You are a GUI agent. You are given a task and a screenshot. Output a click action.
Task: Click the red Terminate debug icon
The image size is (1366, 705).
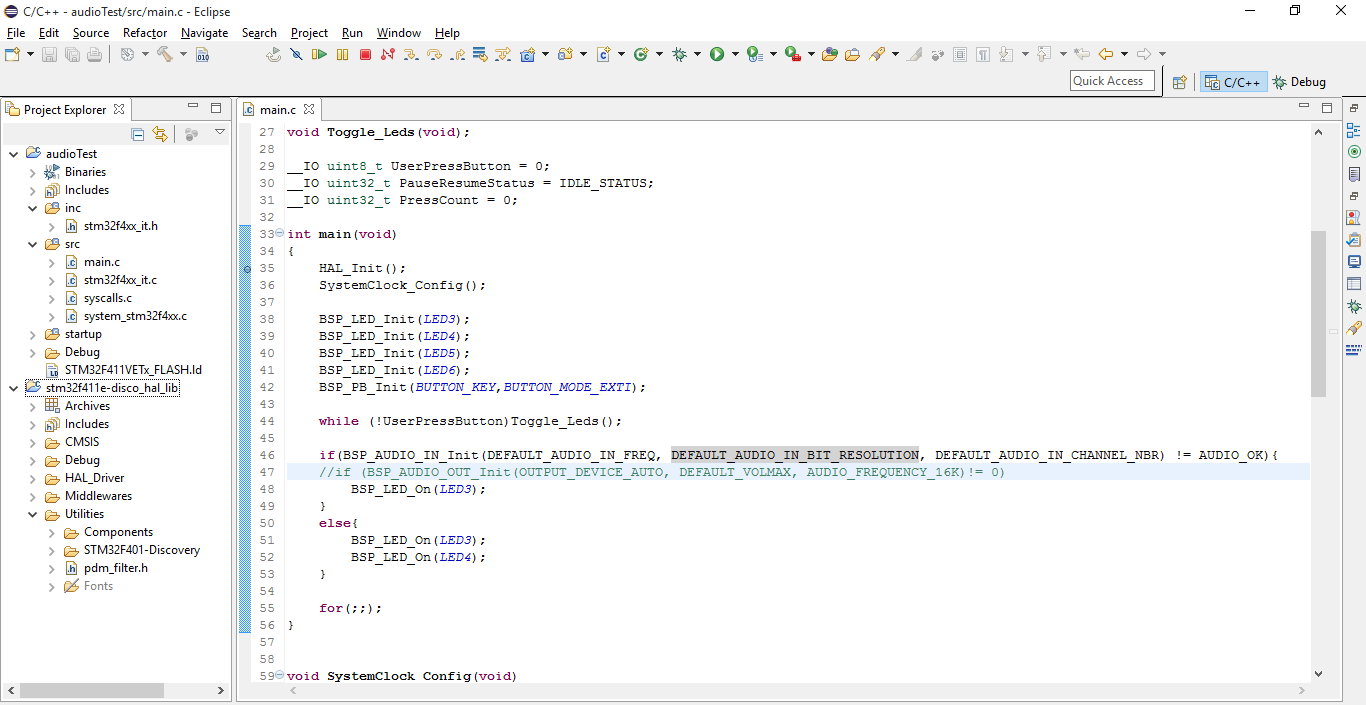click(x=365, y=54)
